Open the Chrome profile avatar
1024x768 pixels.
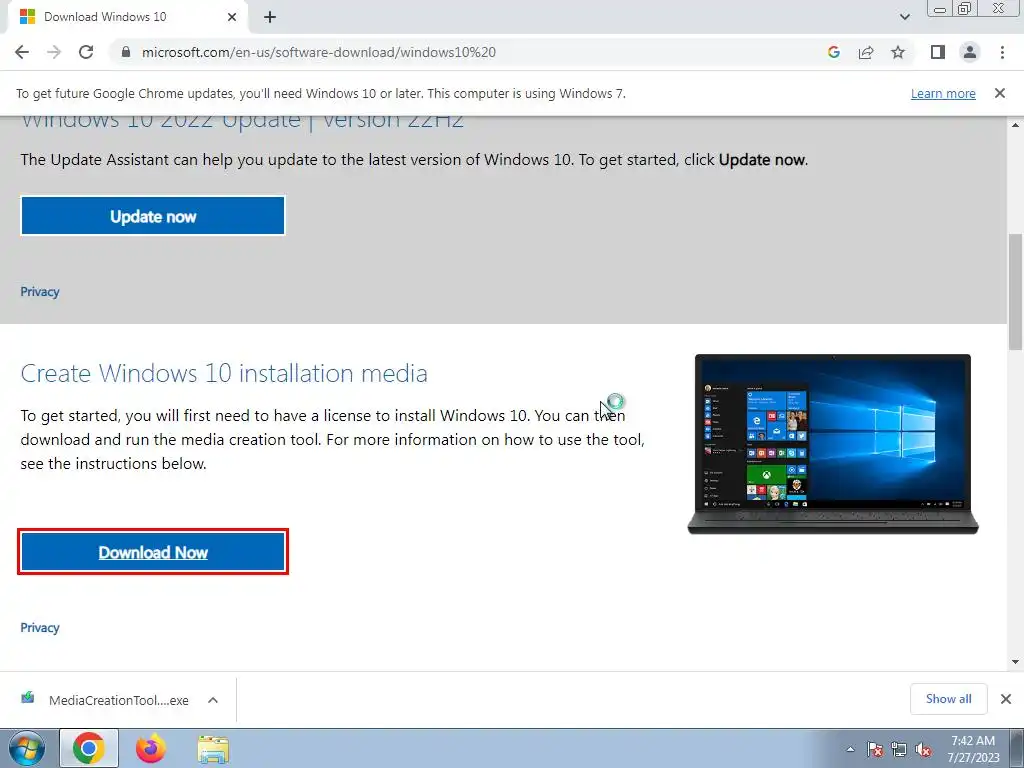pos(970,52)
